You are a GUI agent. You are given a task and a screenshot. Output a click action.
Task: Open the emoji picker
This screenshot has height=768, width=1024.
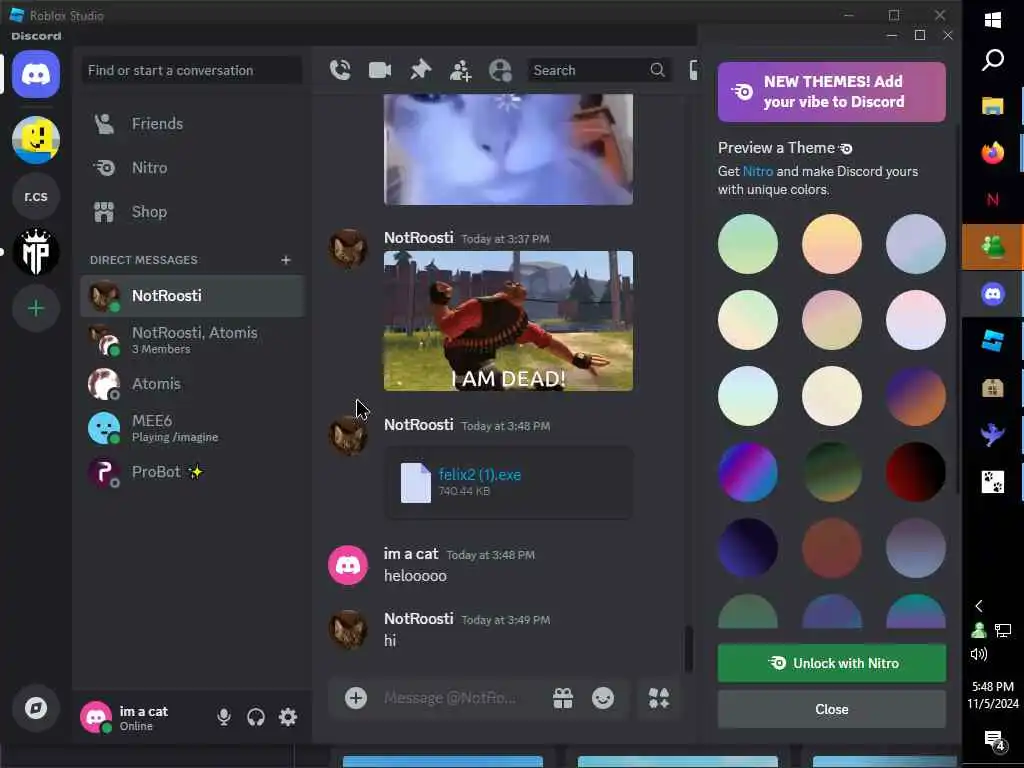click(603, 698)
